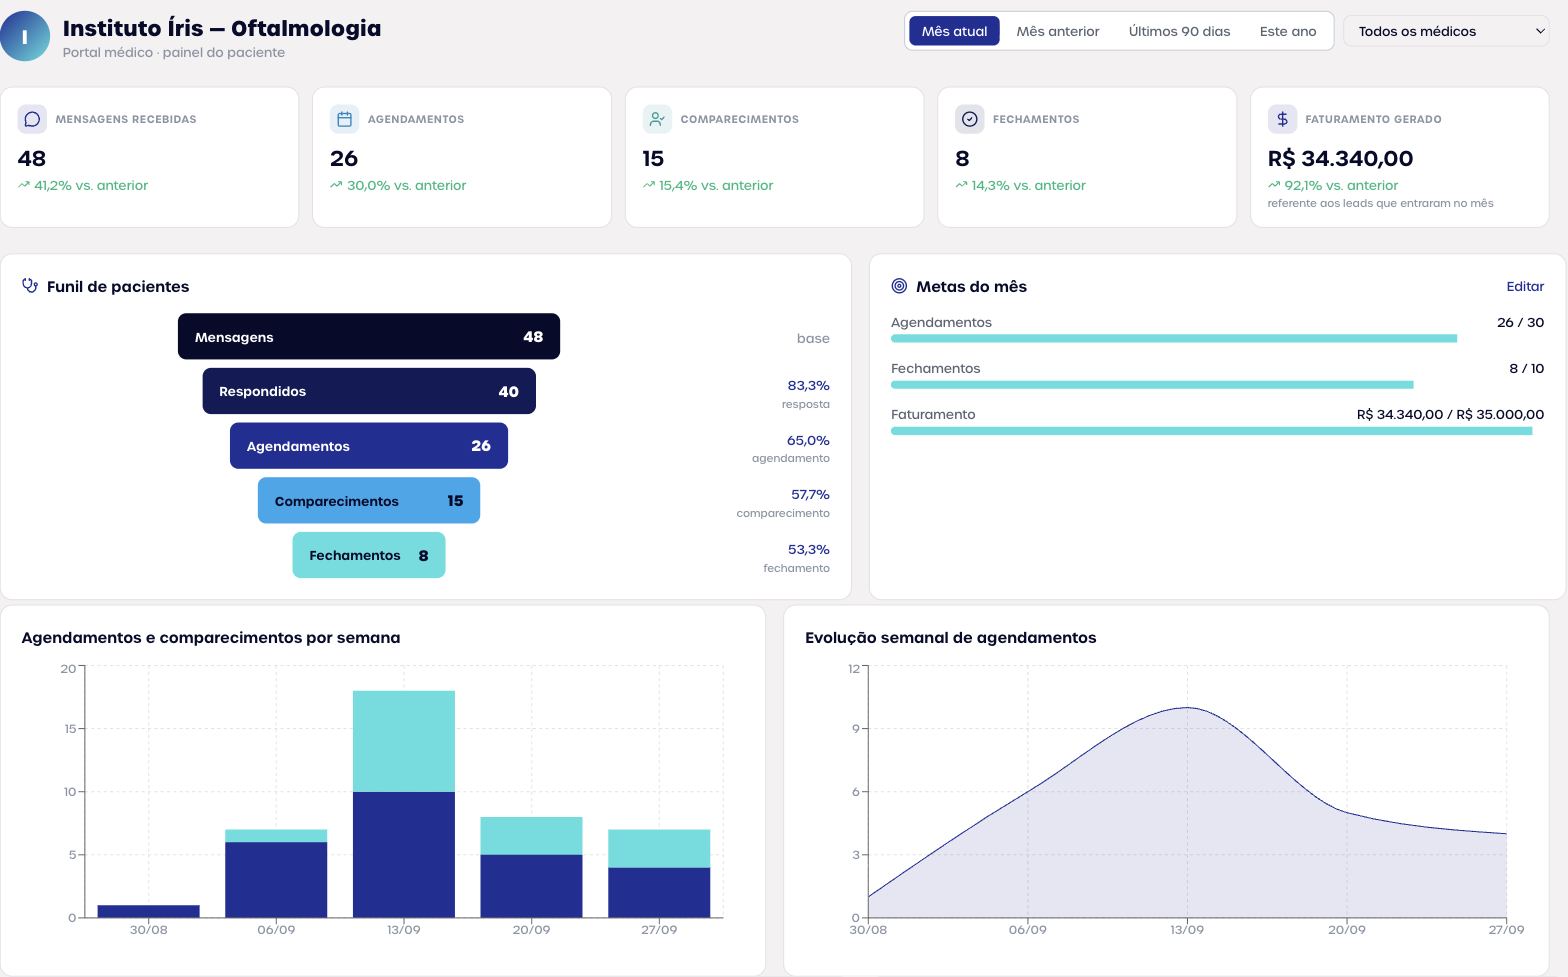Click the 30,0% vs. anterior text

pos(406,185)
